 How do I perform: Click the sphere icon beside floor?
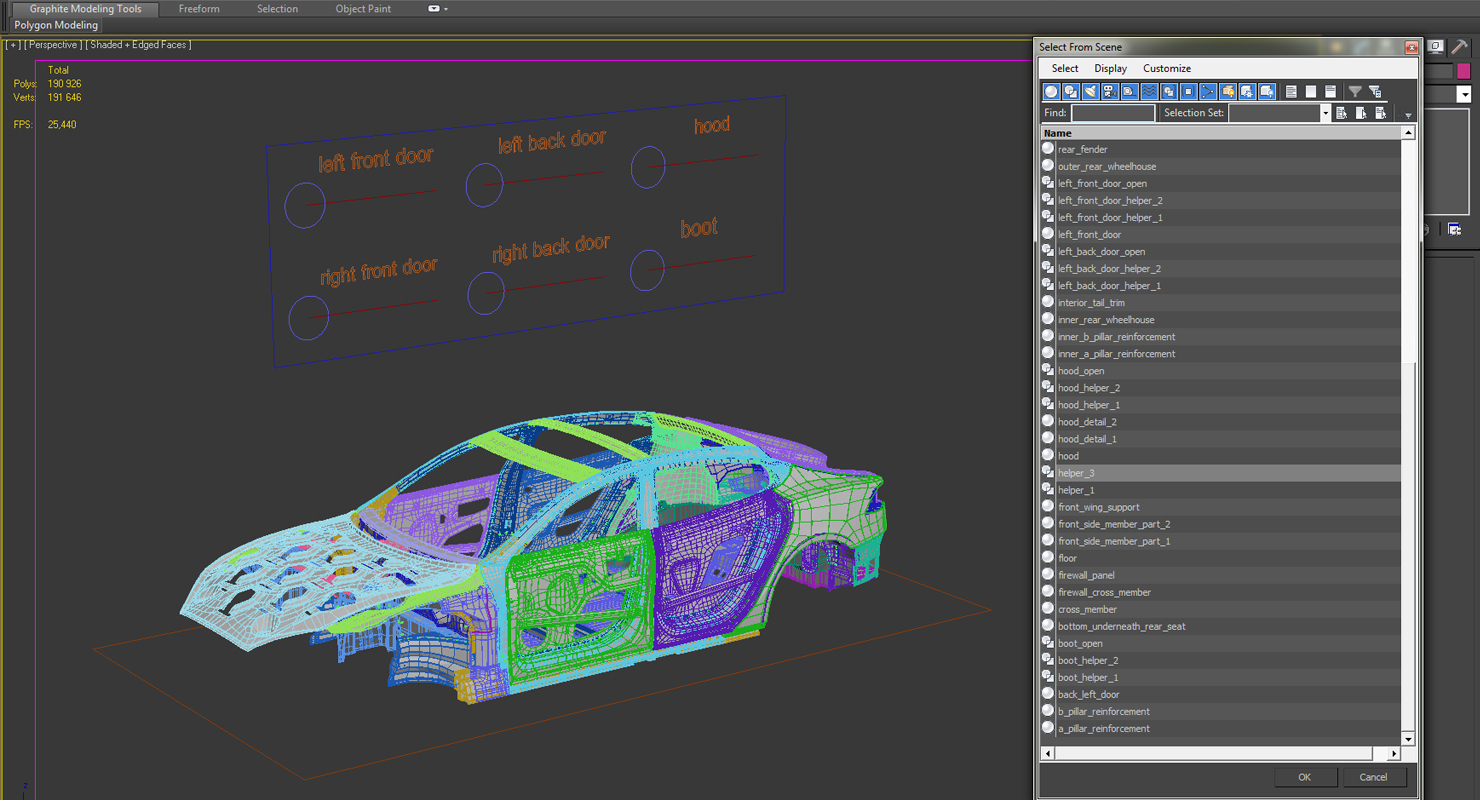click(1048, 557)
